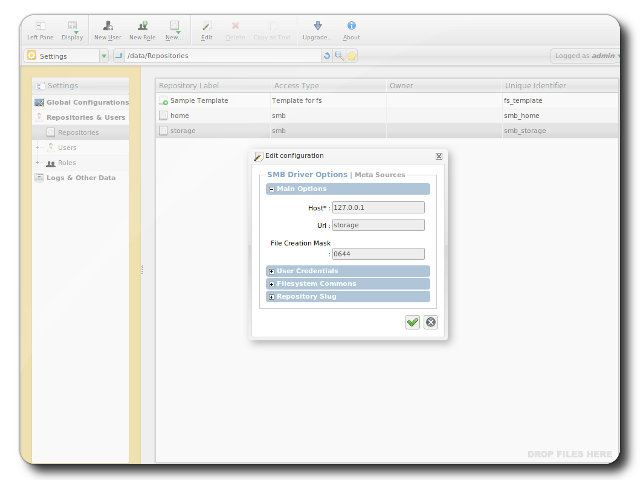Click the bookmark star icon in path bar
The image size is (640, 480).
[352, 56]
